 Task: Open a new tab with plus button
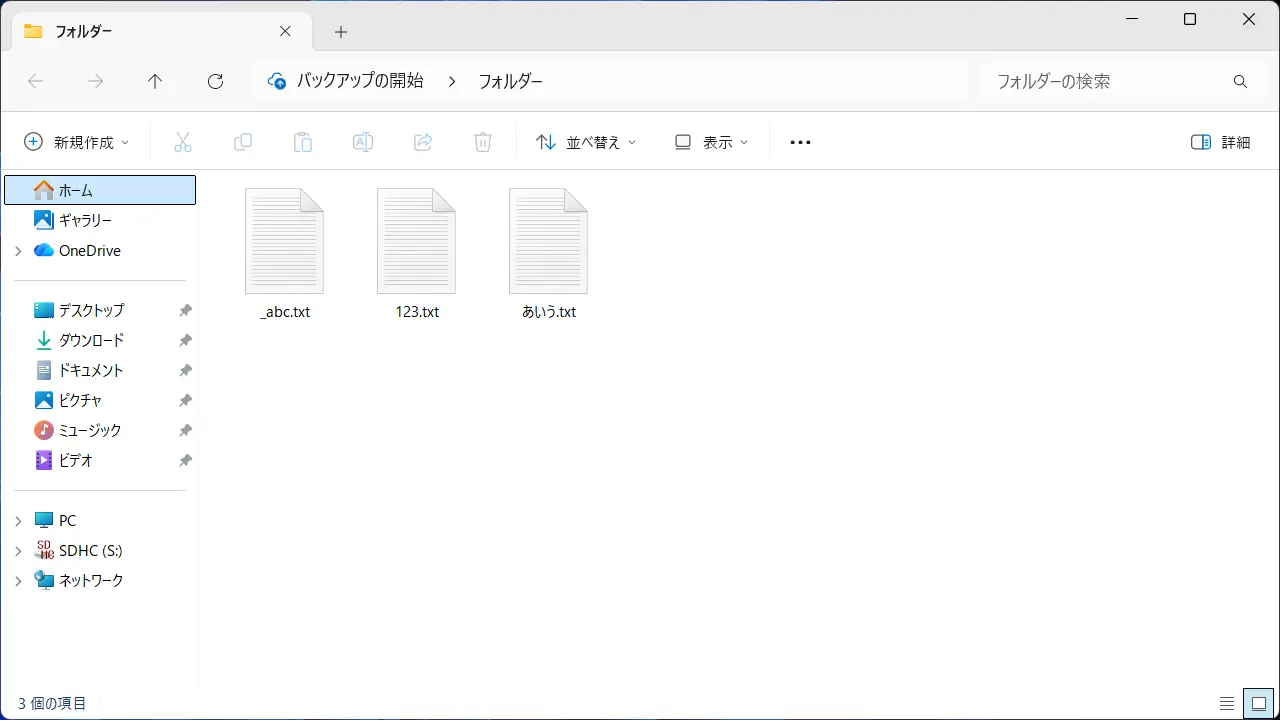341,32
